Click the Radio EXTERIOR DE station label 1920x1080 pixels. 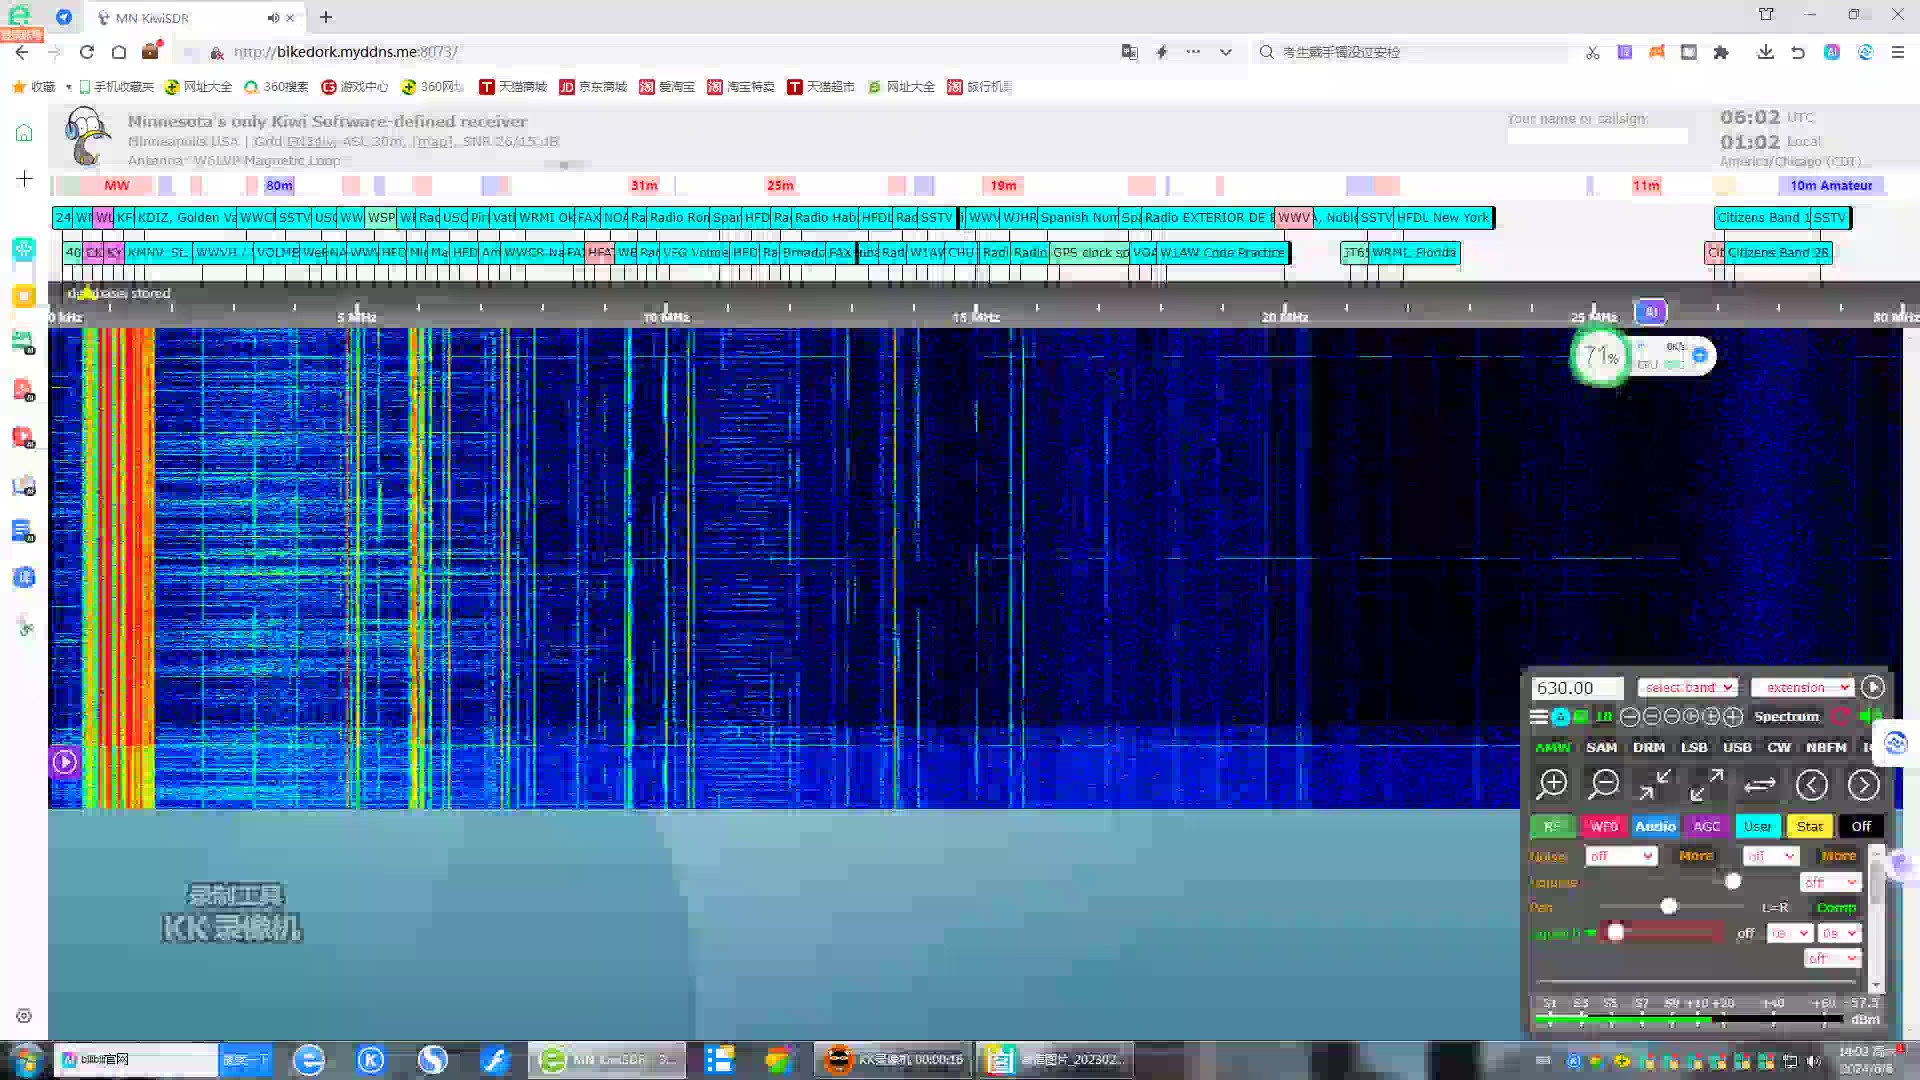1208,217
